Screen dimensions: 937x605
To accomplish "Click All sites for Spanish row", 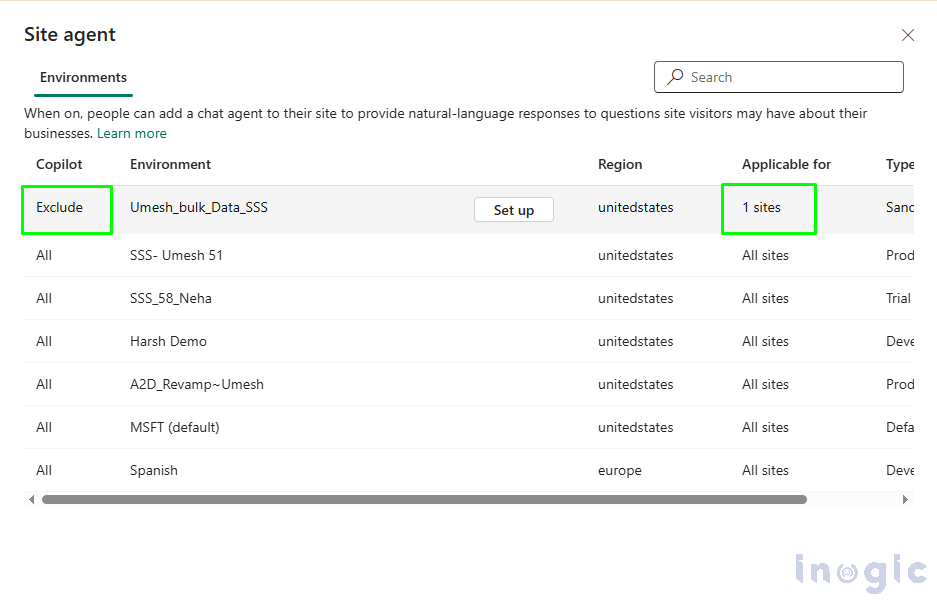I will click(765, 470).
